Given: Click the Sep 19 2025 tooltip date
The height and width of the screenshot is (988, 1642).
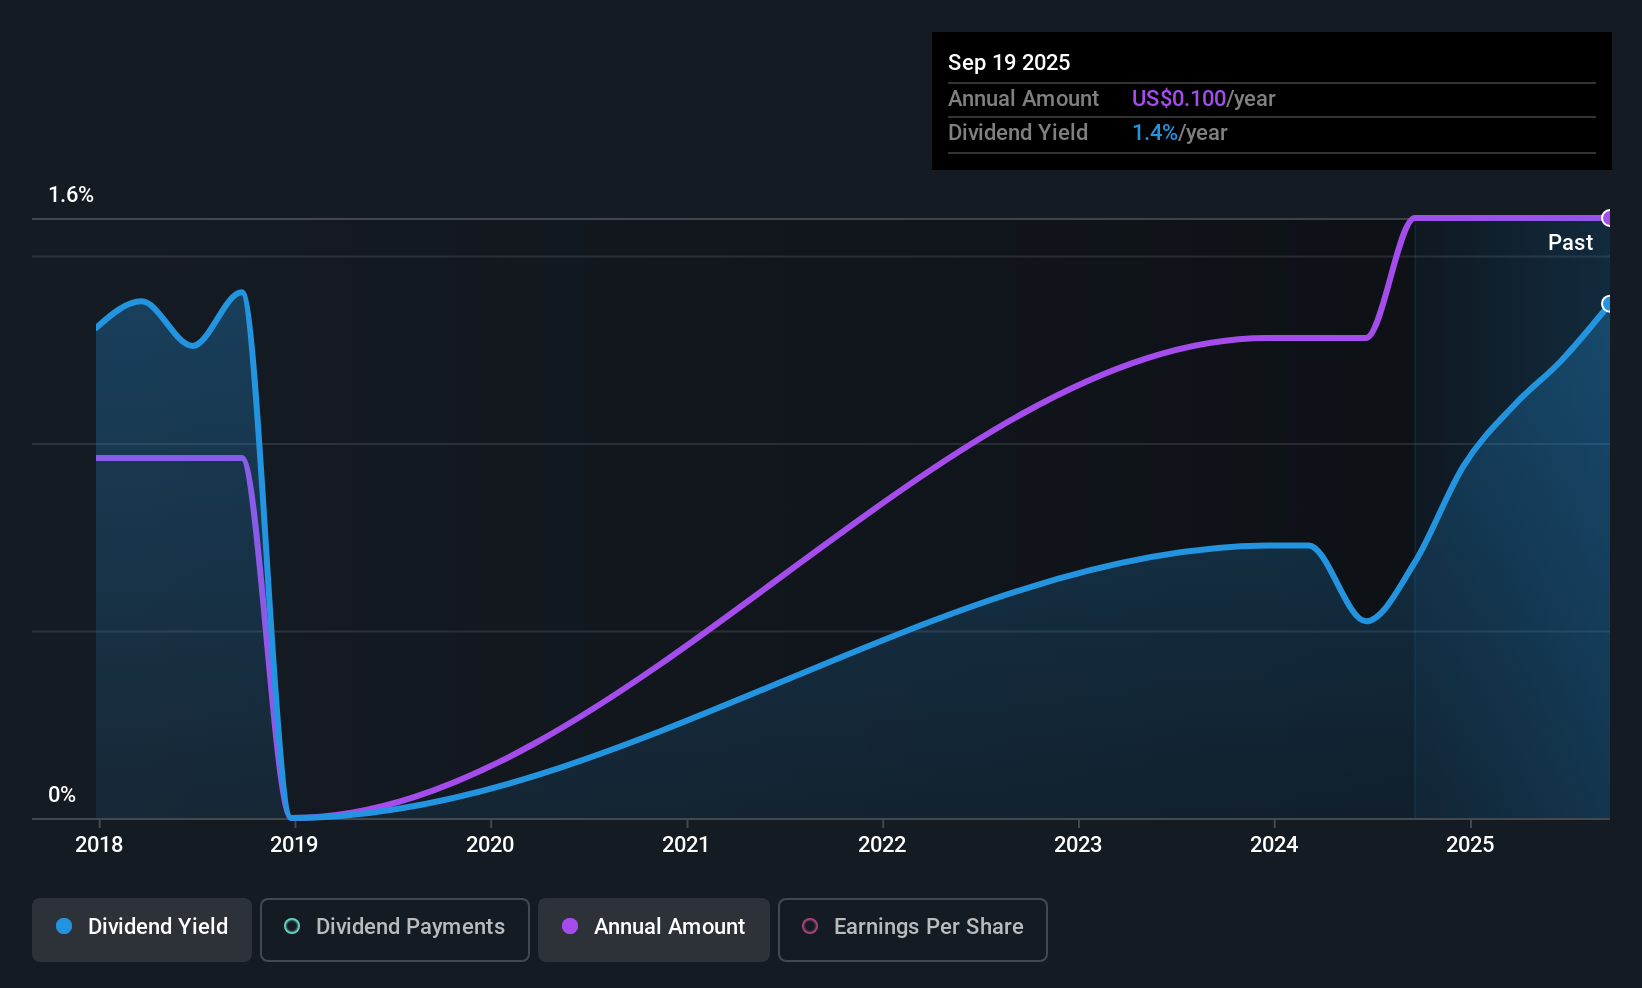Looking at the screenshot, I should (x=1009, y=63).
